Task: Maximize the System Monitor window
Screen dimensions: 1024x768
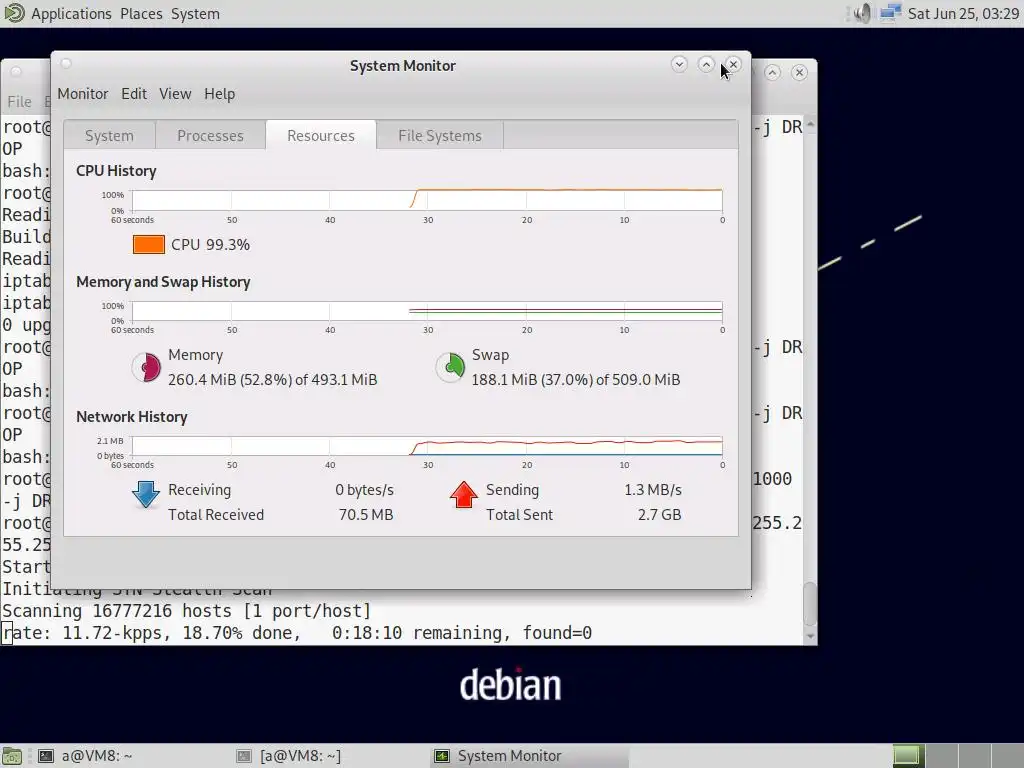Action: [x=706, y=64]
